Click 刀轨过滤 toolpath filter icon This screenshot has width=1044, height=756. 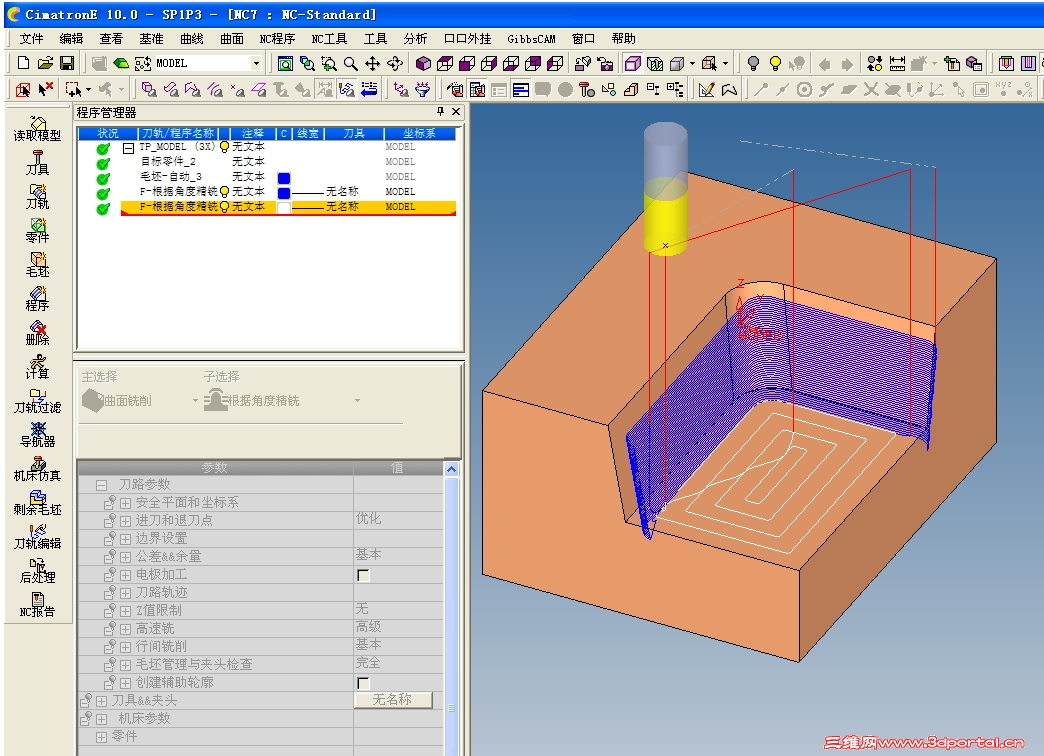[37, 400]
